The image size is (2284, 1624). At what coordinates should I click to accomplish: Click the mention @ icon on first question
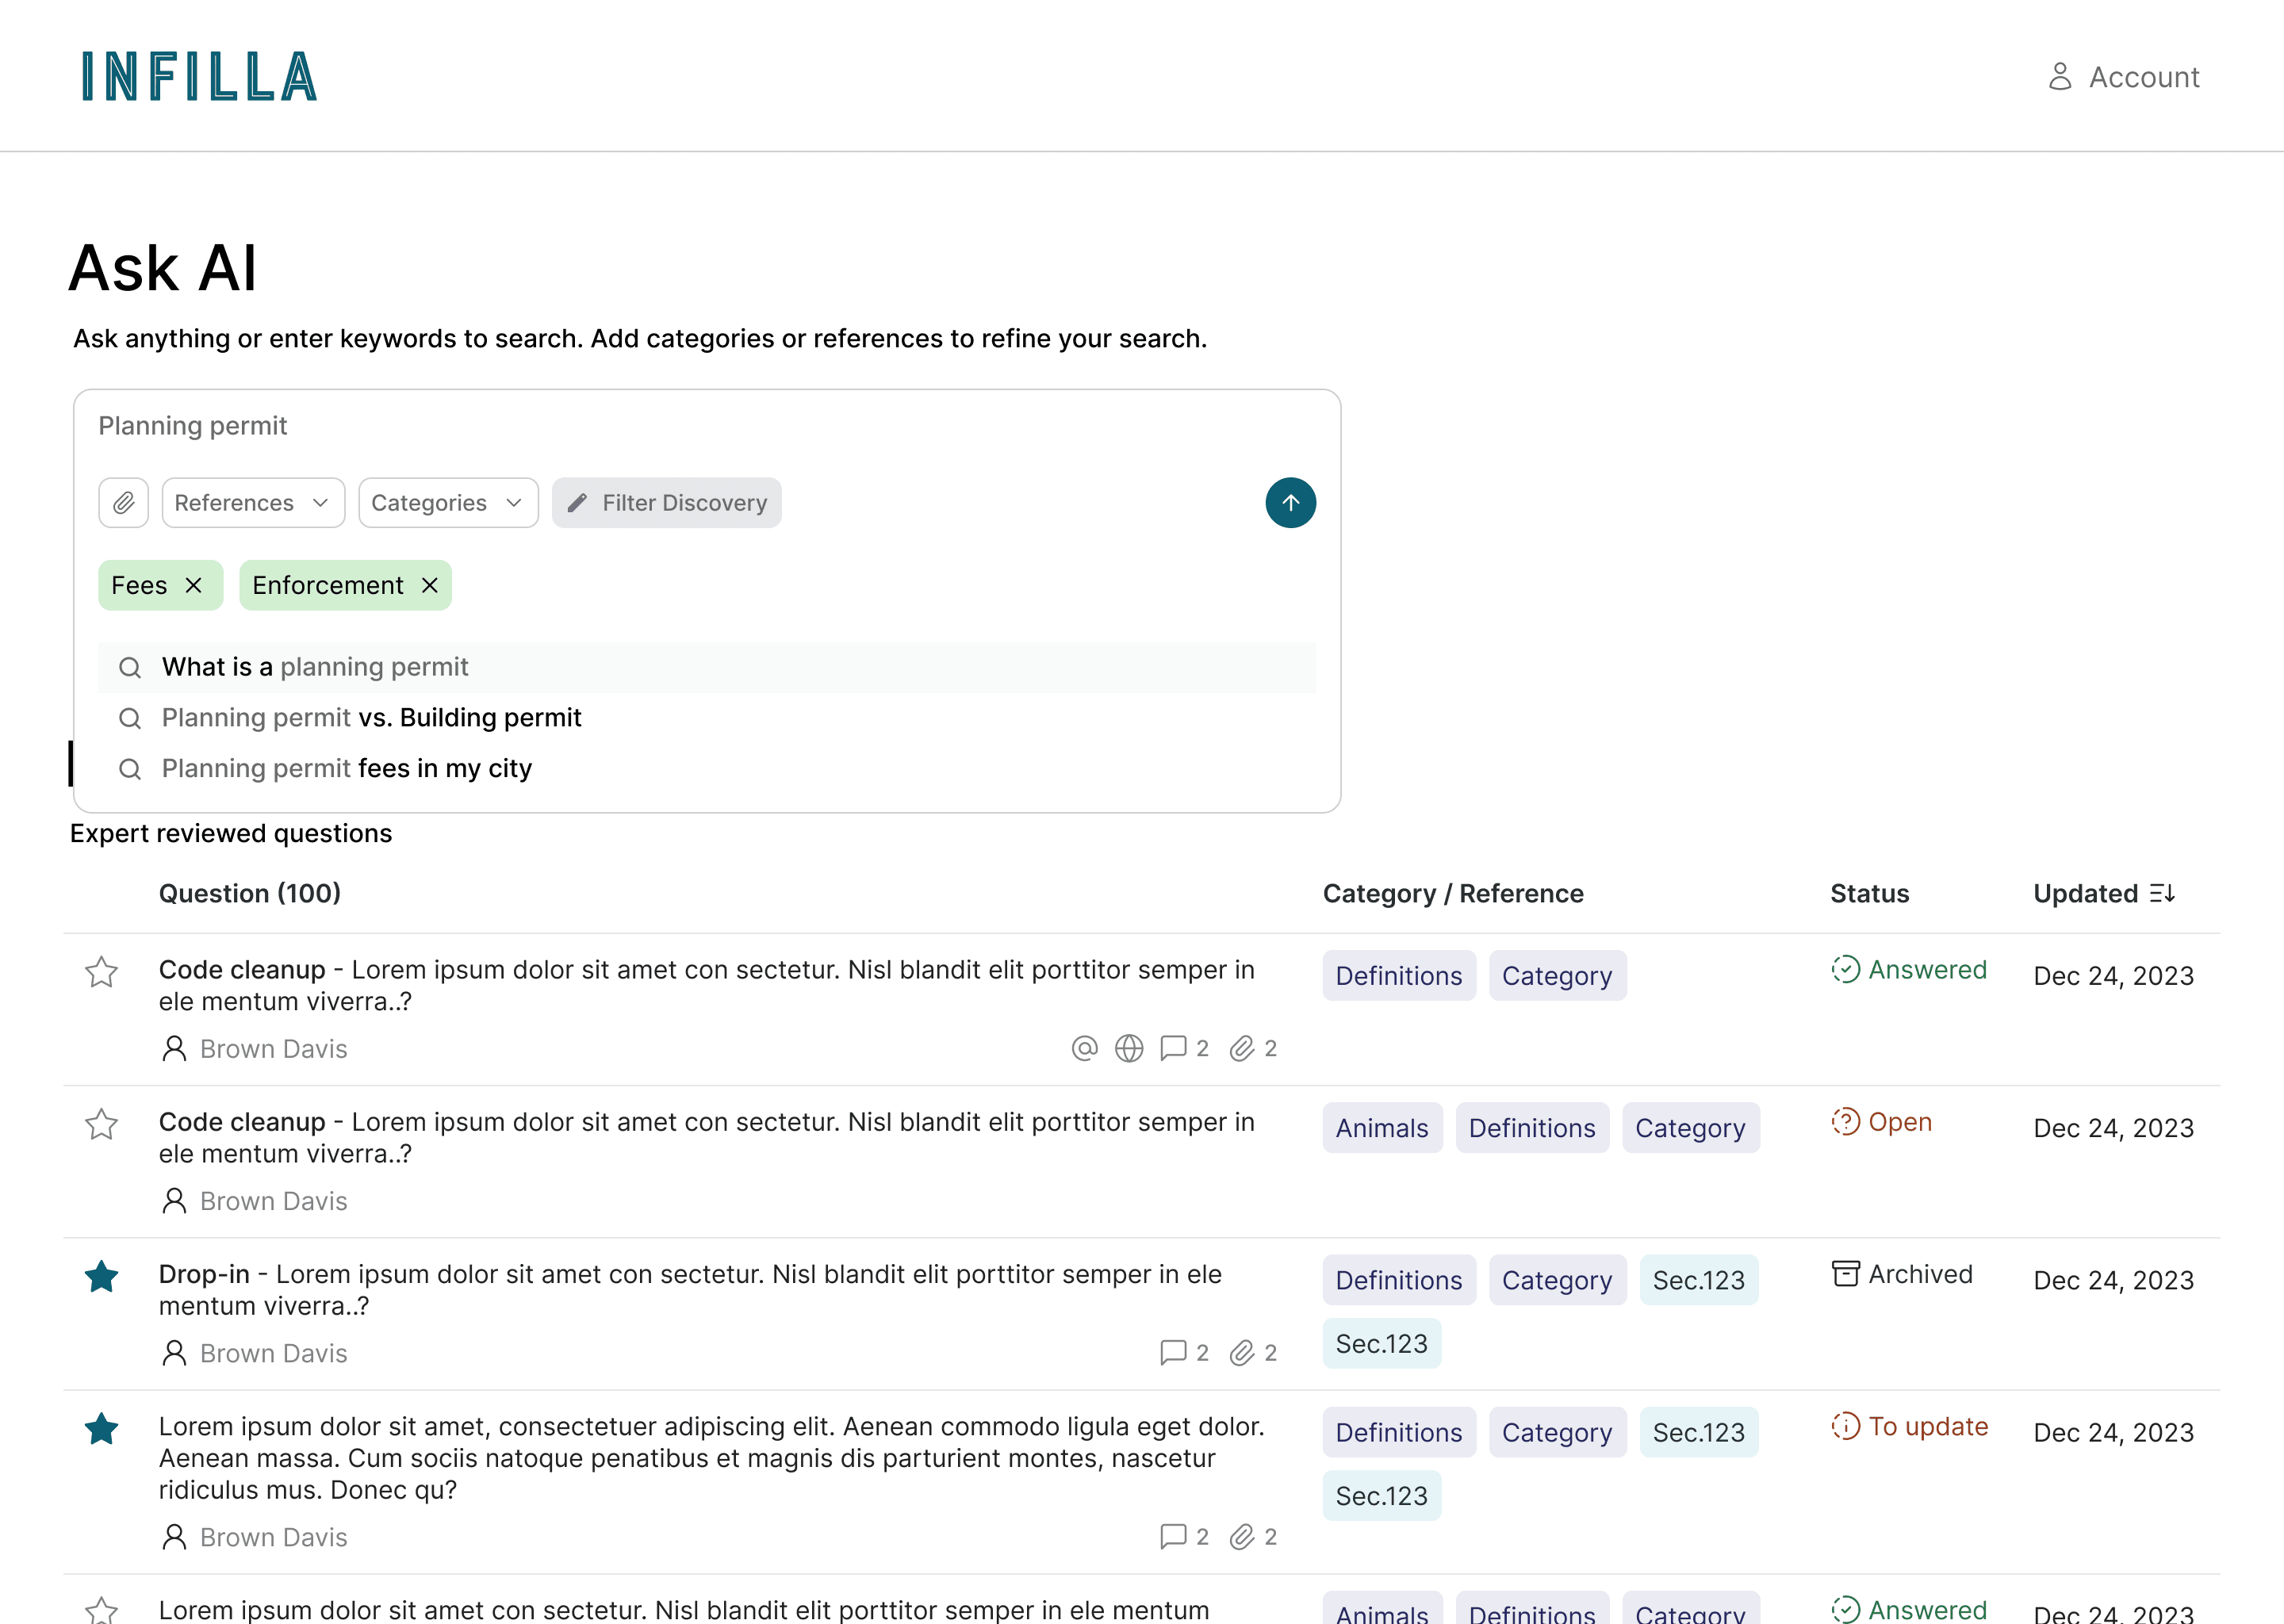point(1084,1048)
